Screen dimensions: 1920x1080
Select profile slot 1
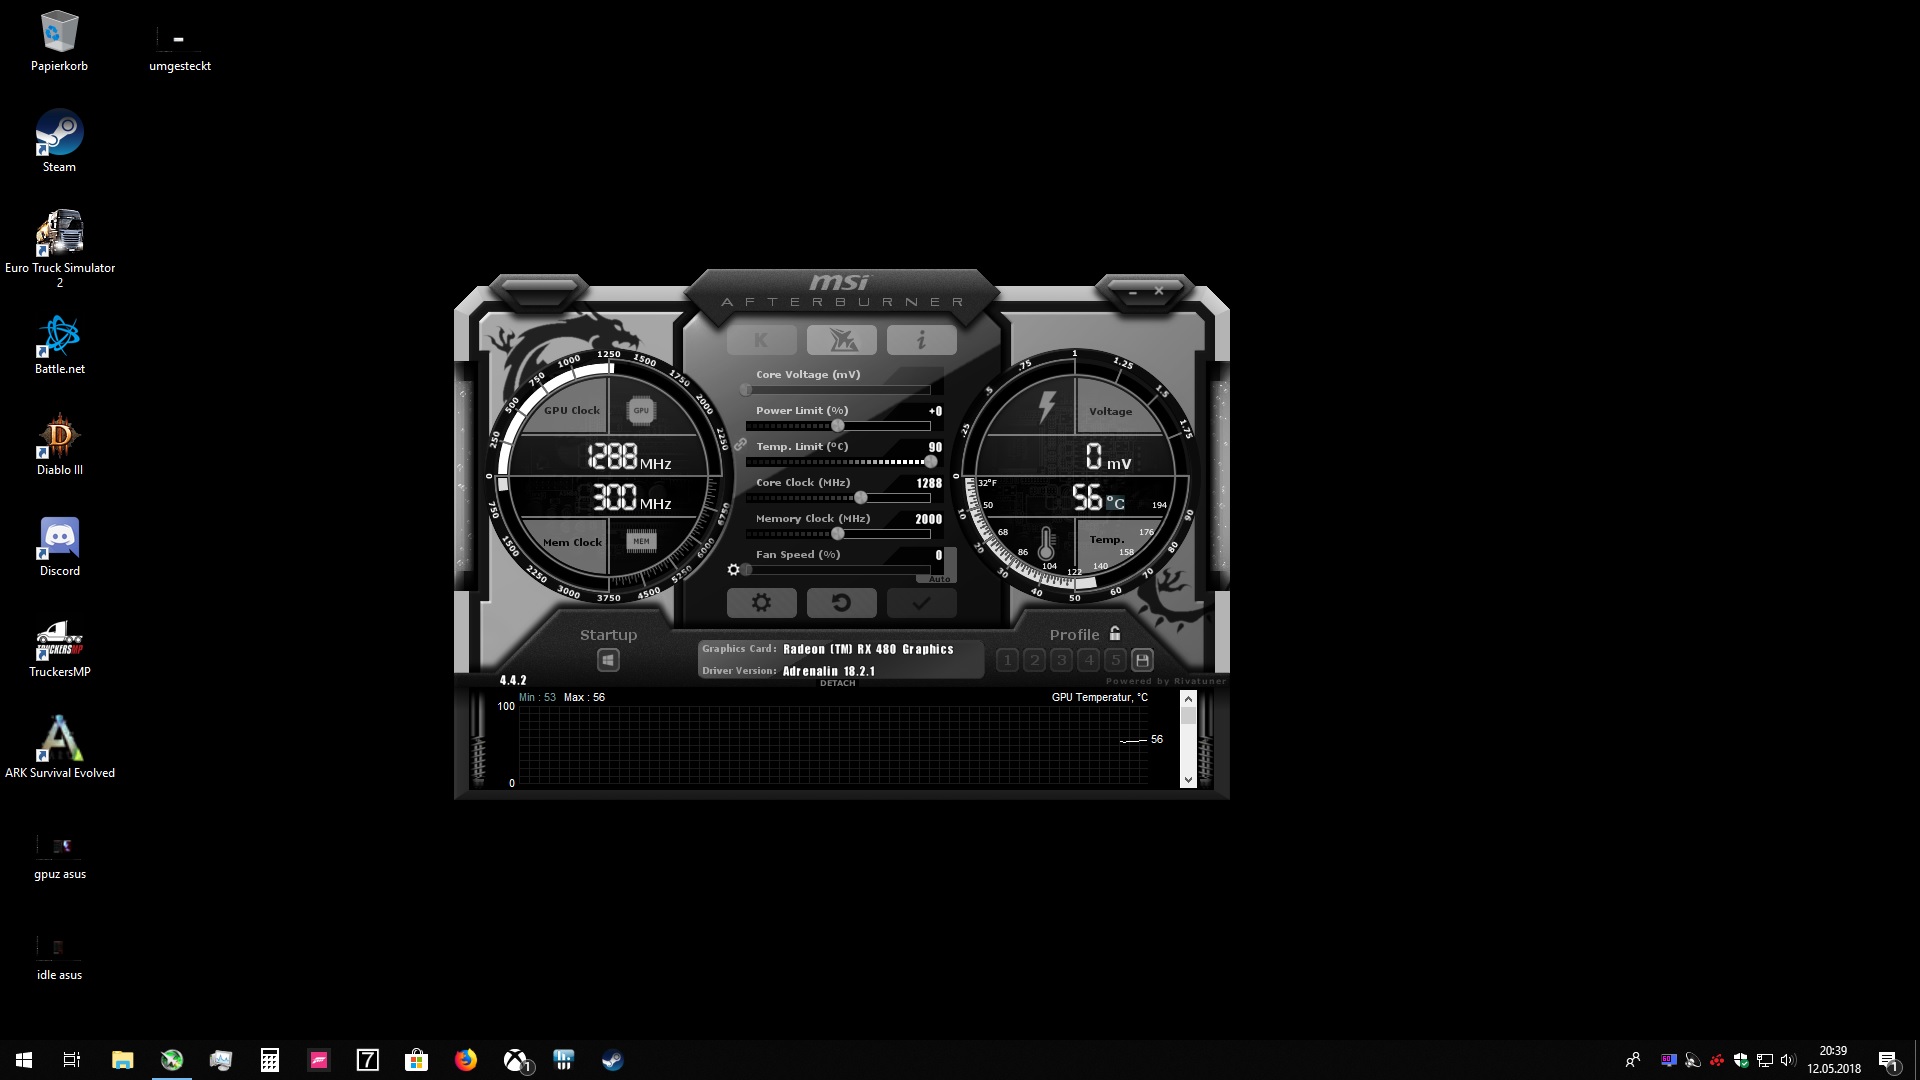pyautogui.click(x=1008, y=660)
